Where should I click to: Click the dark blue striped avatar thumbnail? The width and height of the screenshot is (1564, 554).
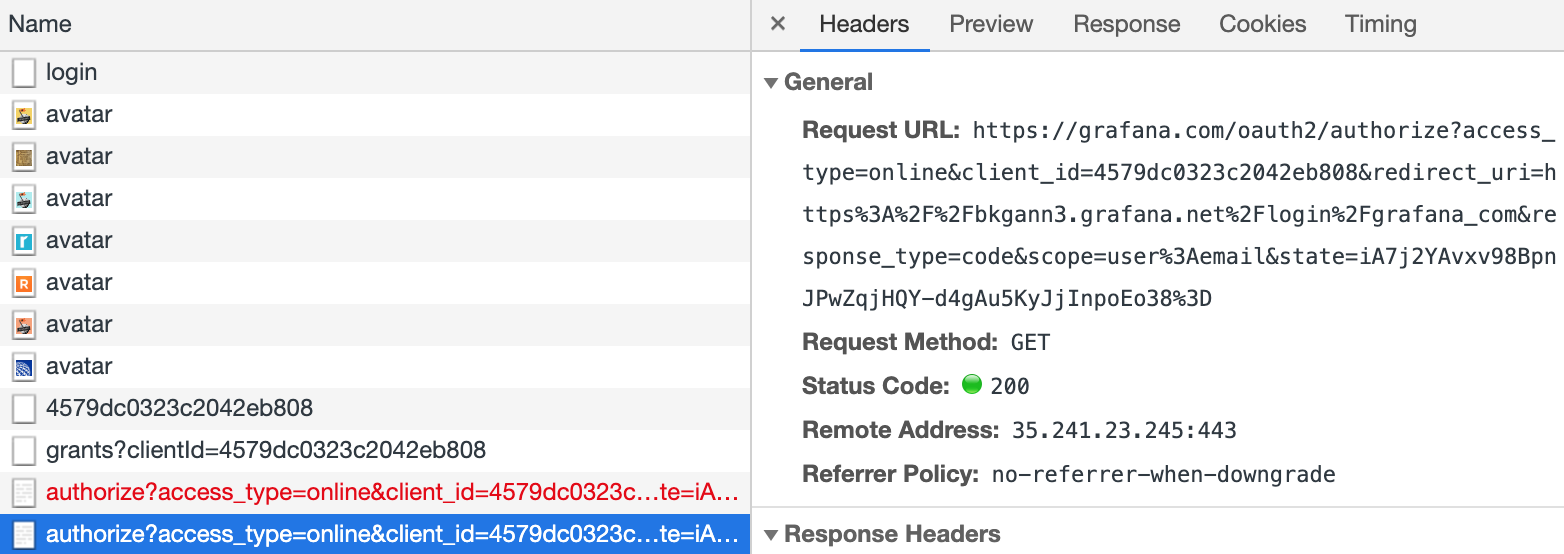click(24, 367)
